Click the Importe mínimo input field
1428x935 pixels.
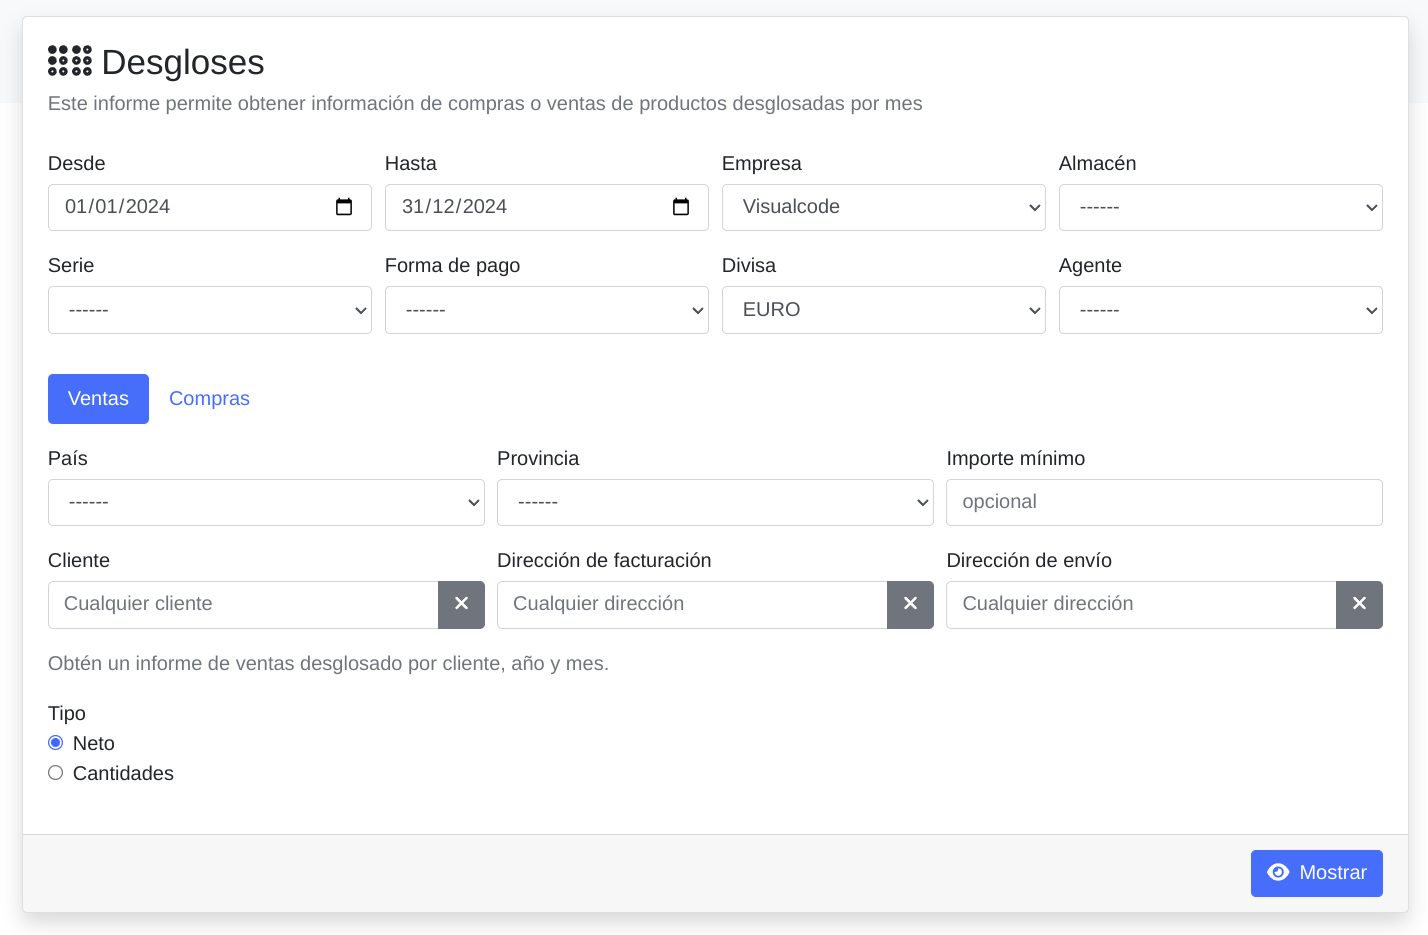[1164, 502]
